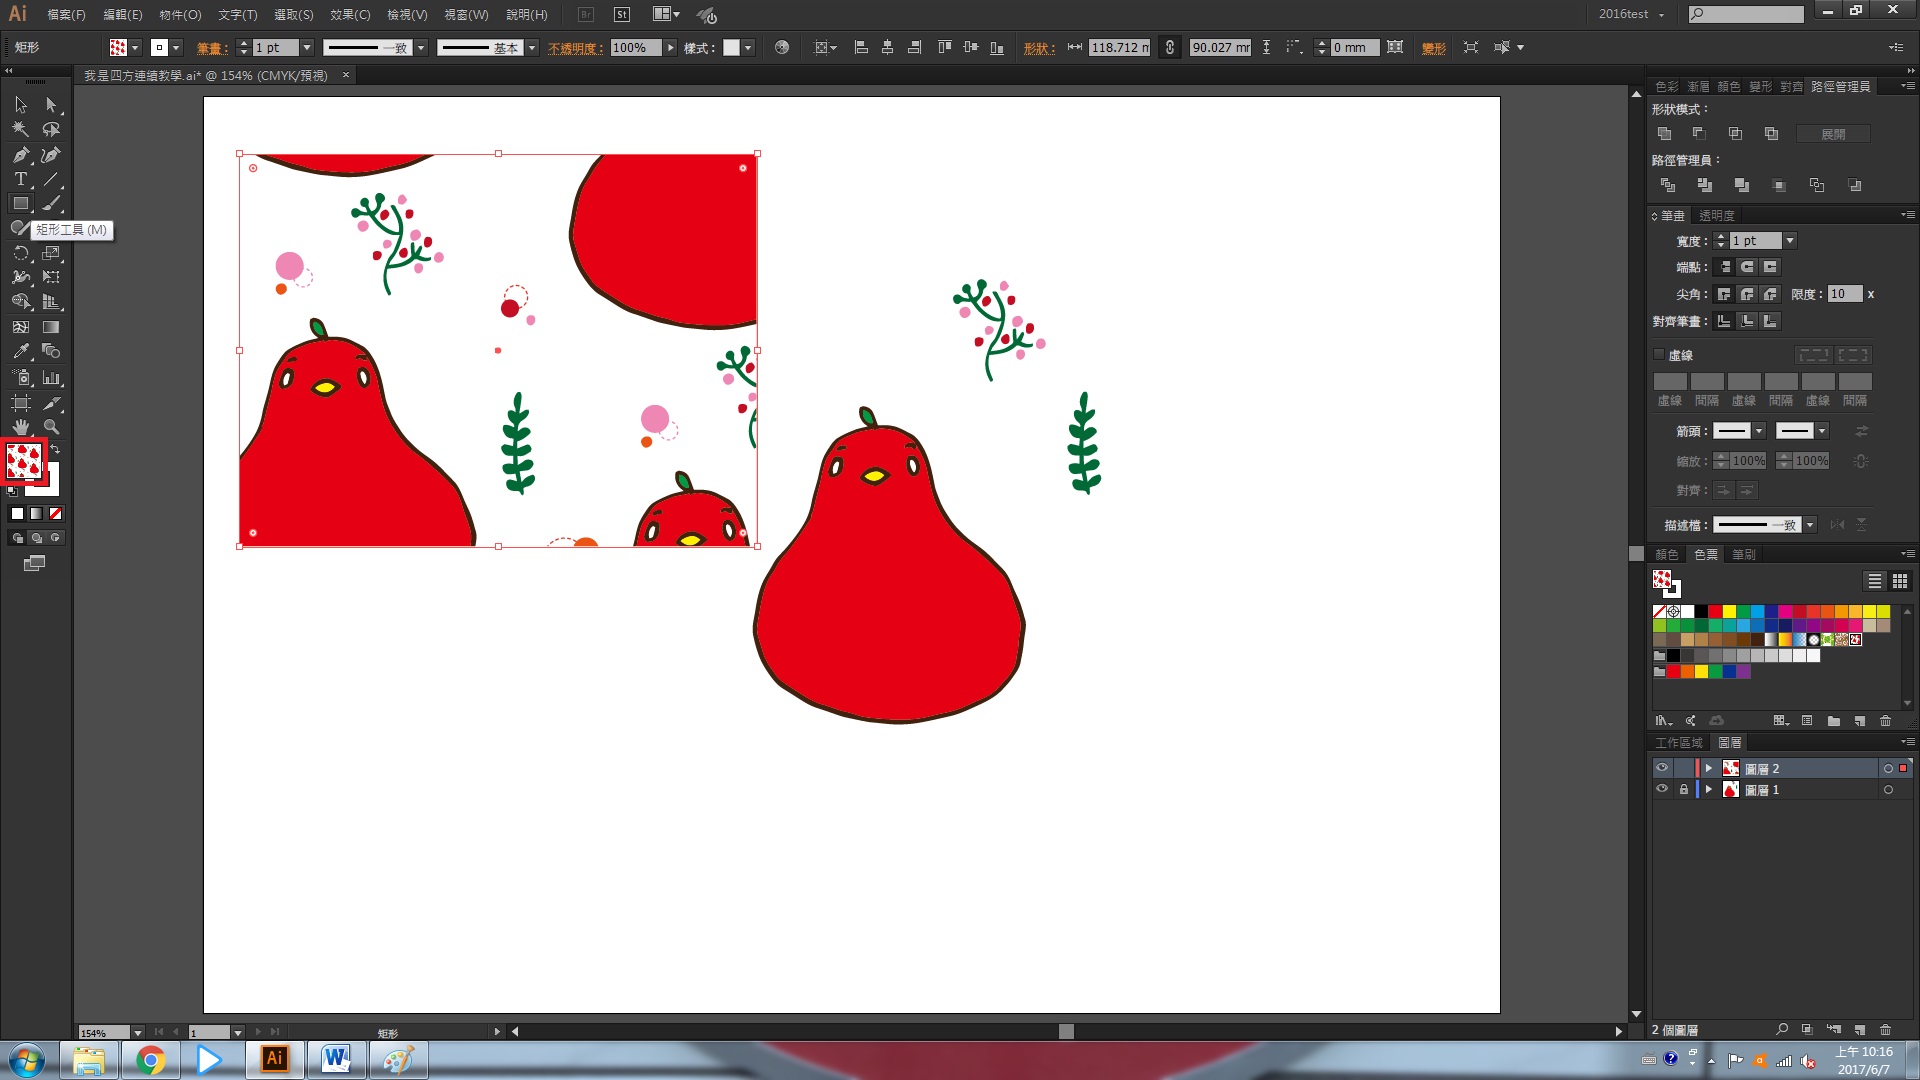The width and height of the screenshot is (1920, 1080).
Task: Expand 圖層 2 layer contents
Action: coord(1709,768)
